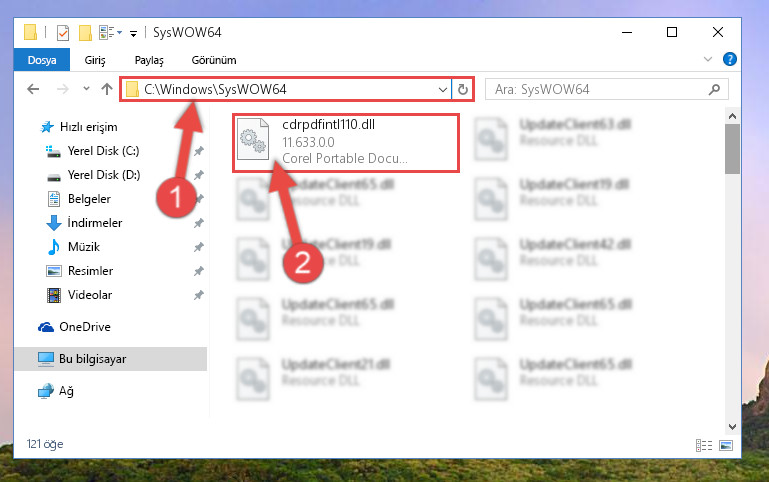The image size is (769, 482).
Task: Switch to details view layout
Action: click(x=703, y=445)
